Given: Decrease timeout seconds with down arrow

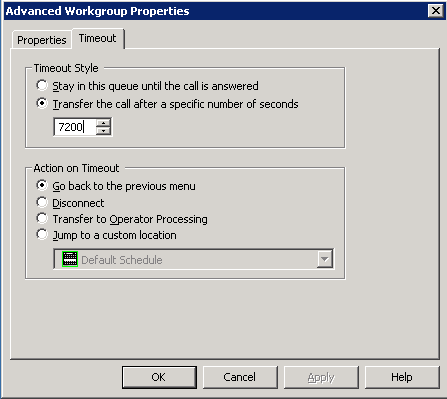Looking at the screenshot, I should pyautogui.click(x=103, y=131).
